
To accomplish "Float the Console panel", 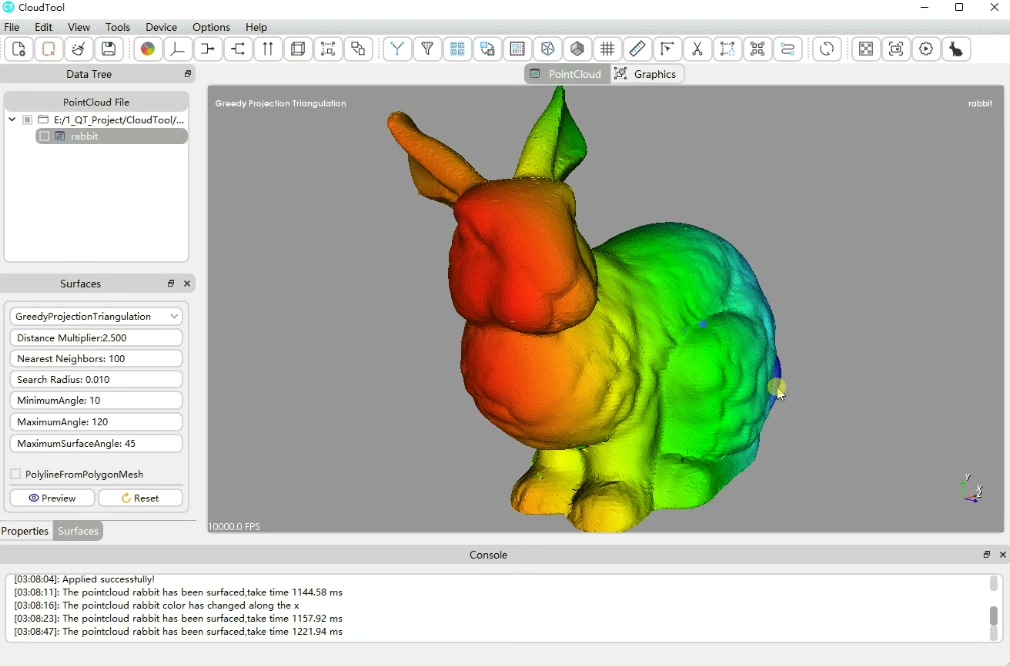I will pos(987,555).
